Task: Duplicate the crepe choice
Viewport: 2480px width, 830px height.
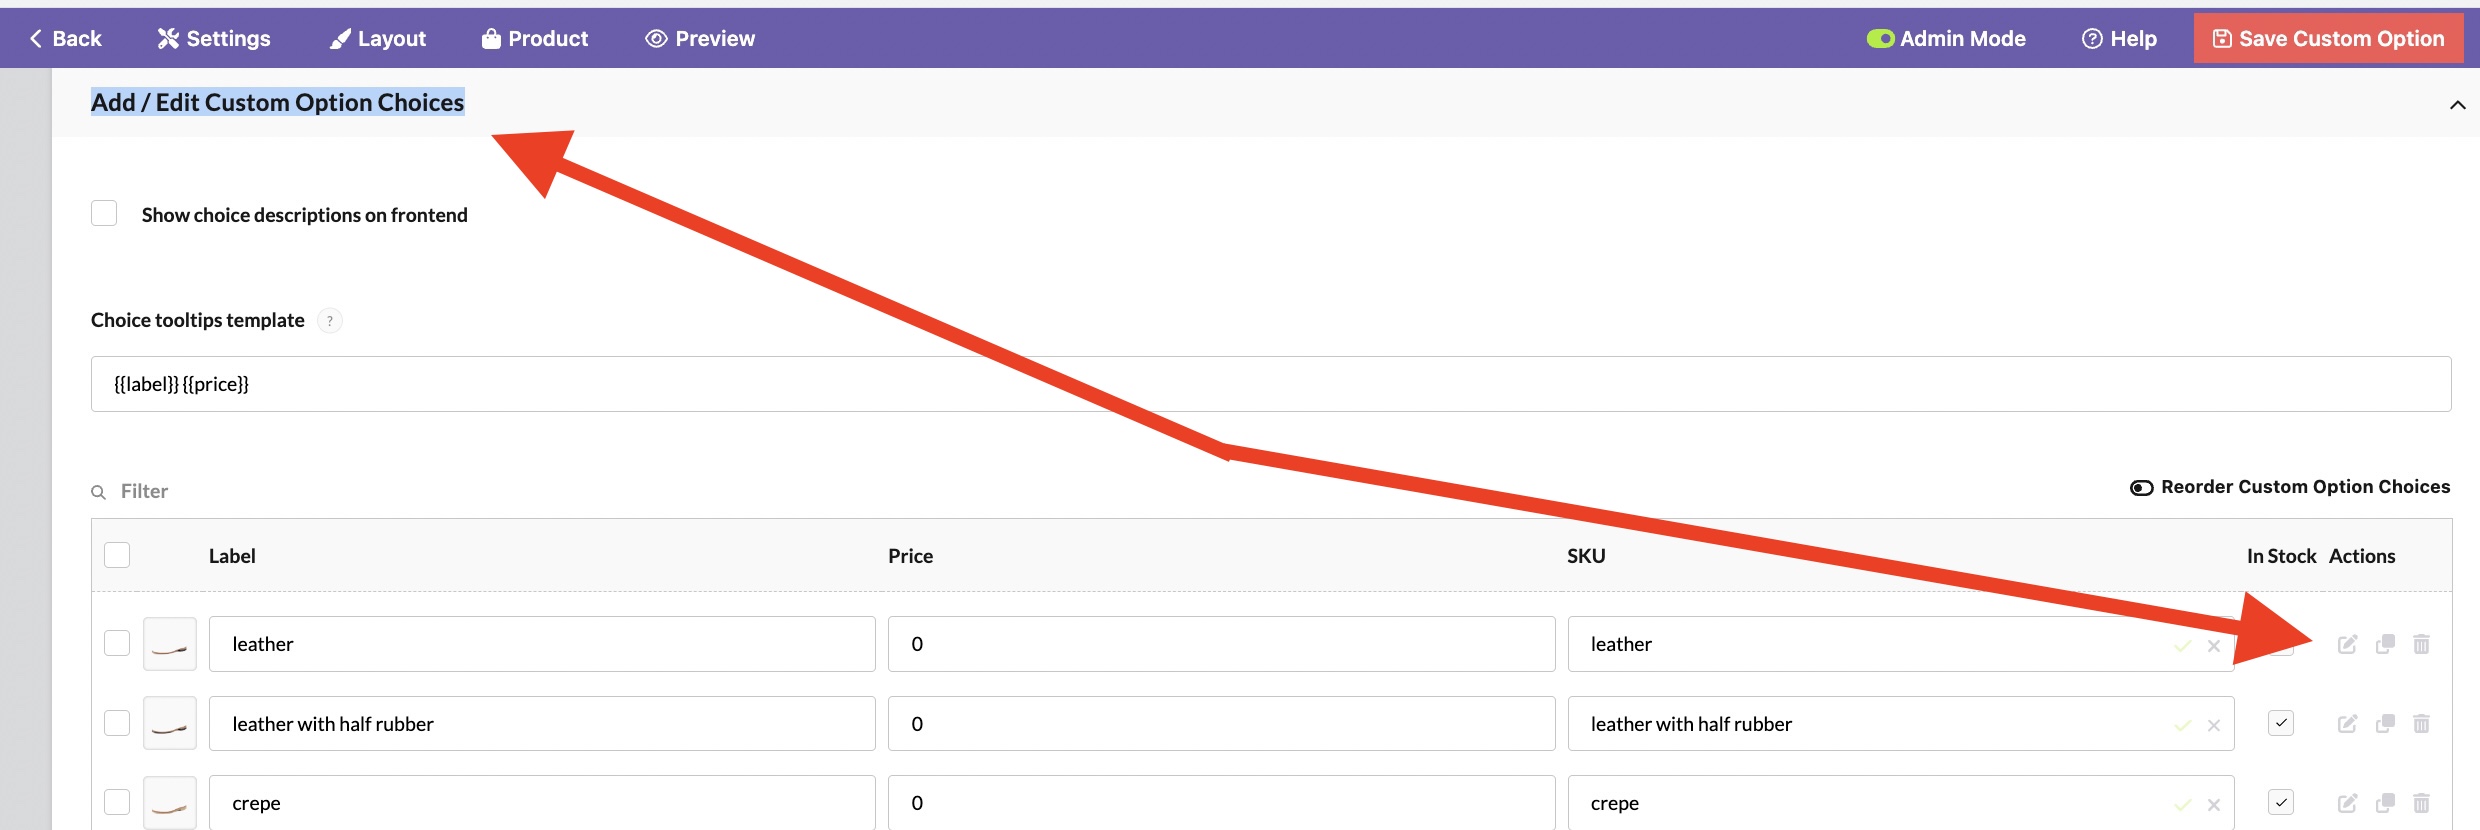Action: pos(2385,803)
